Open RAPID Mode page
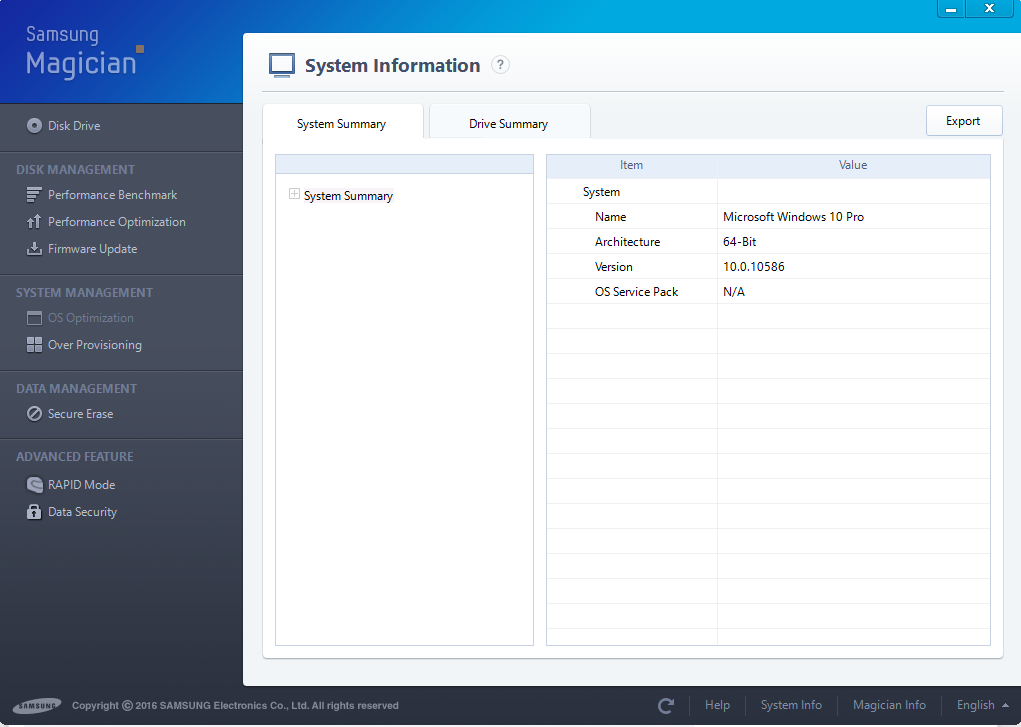1021x727 pixels. click(x=81, y=485)
